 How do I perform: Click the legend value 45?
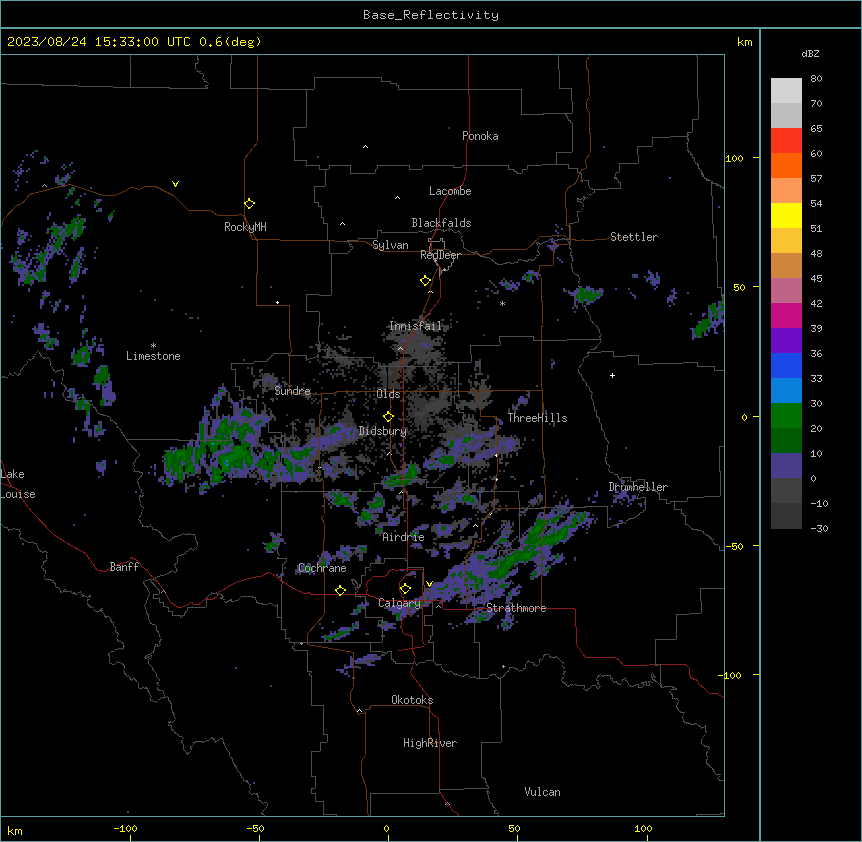point(816,279)
